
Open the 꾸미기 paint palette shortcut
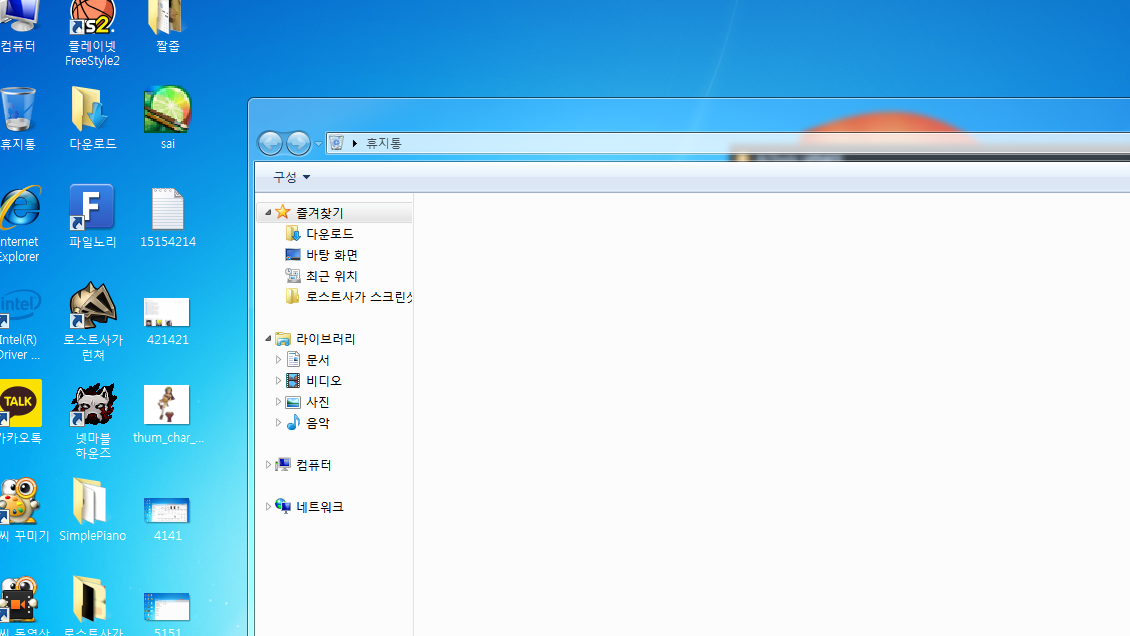pos(23,511)
